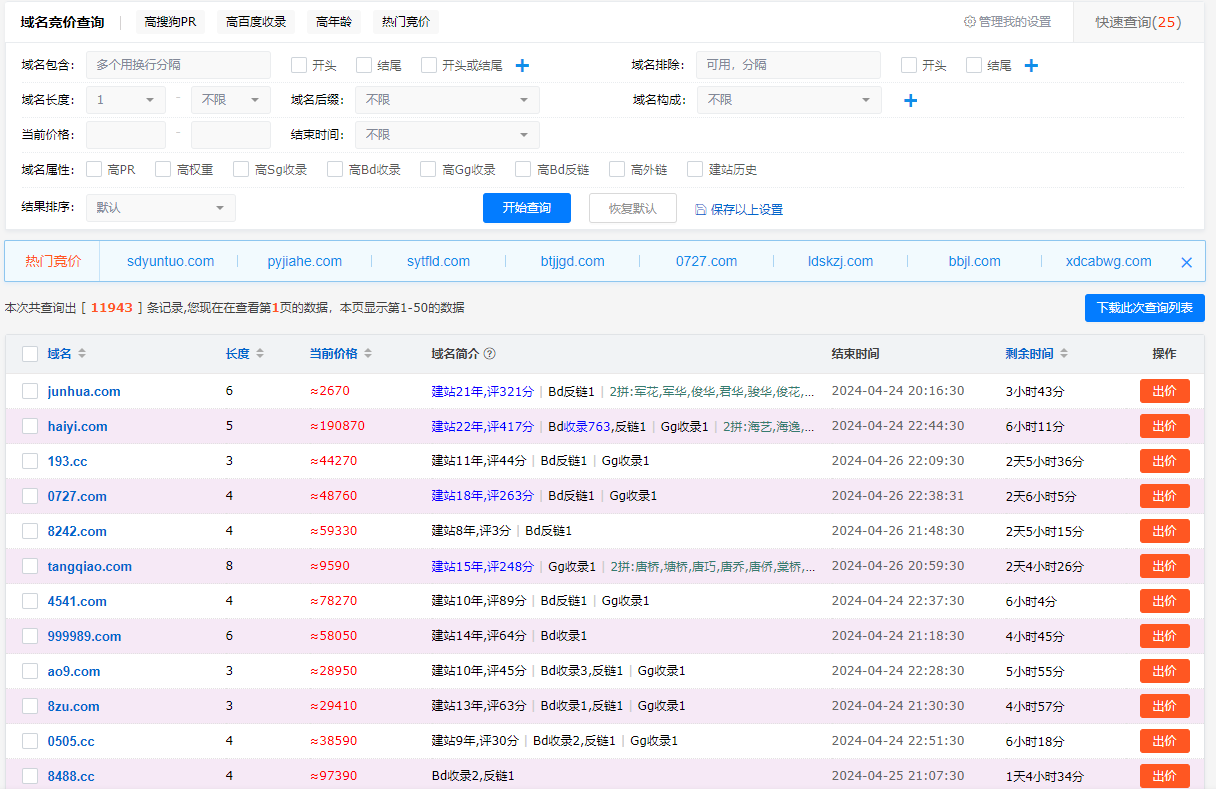Tick the 开头或结尾 checkbox
Image resolution: width=1216 pixels, height=793 pixels.
click(429, 65)
